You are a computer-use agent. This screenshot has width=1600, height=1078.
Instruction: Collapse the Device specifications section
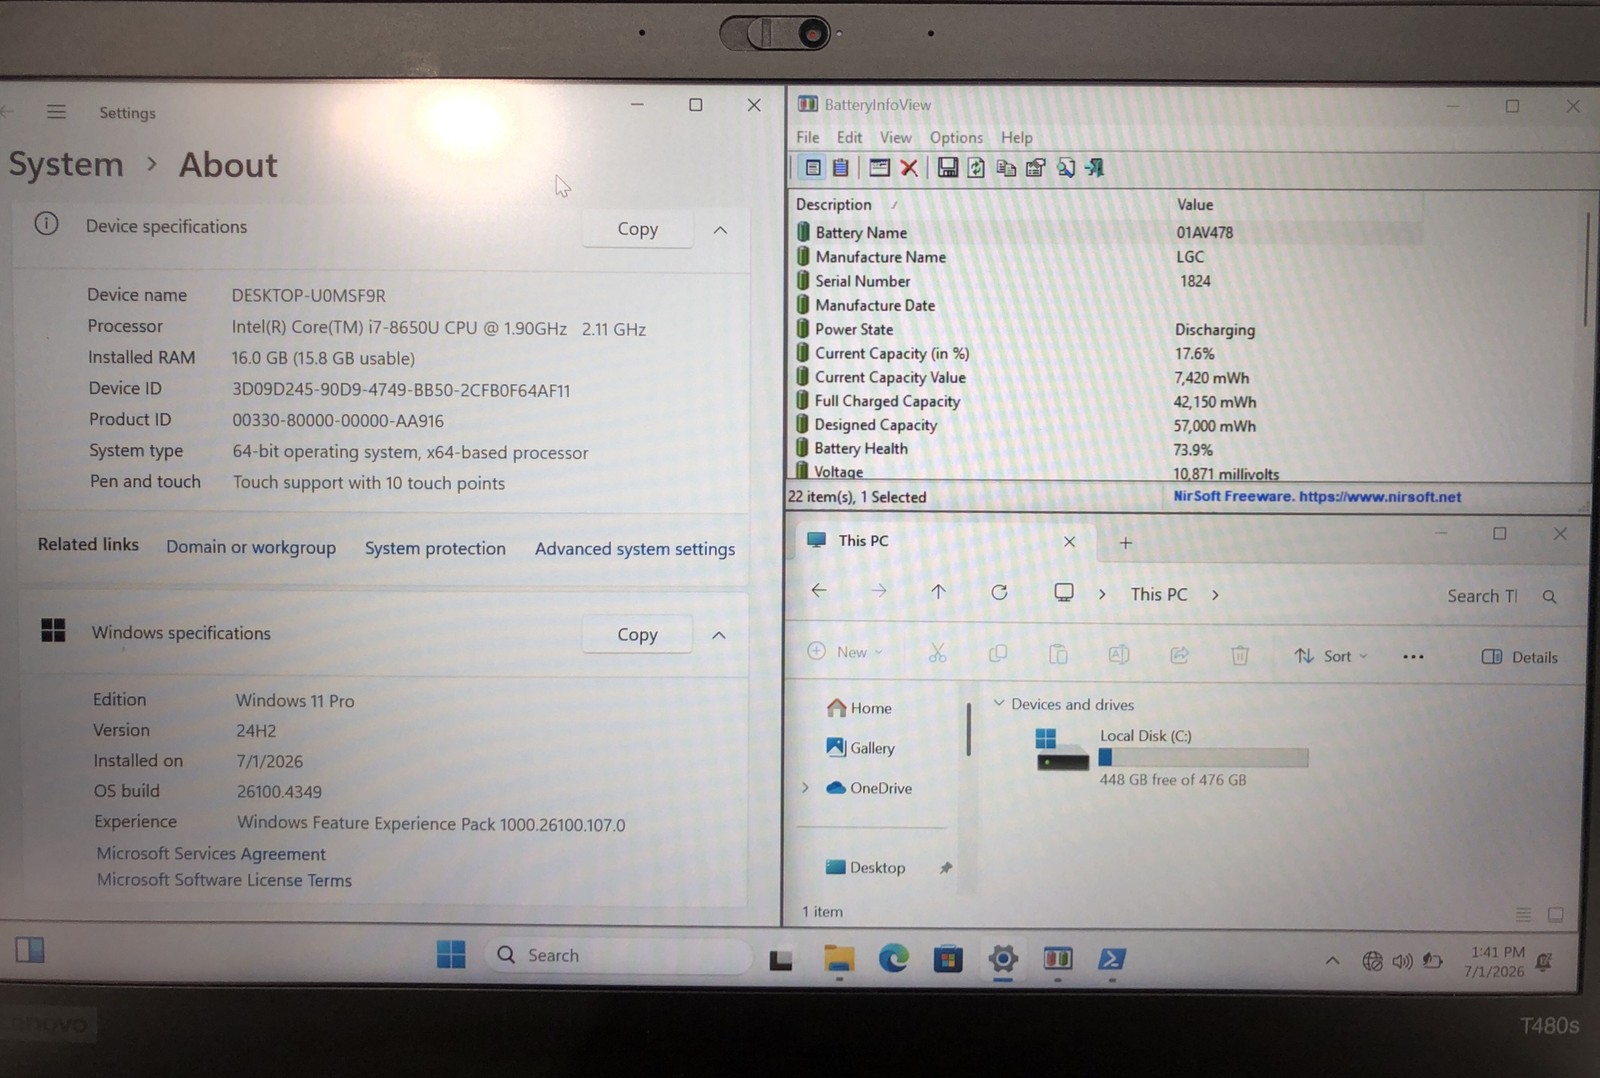pos(720,230)
